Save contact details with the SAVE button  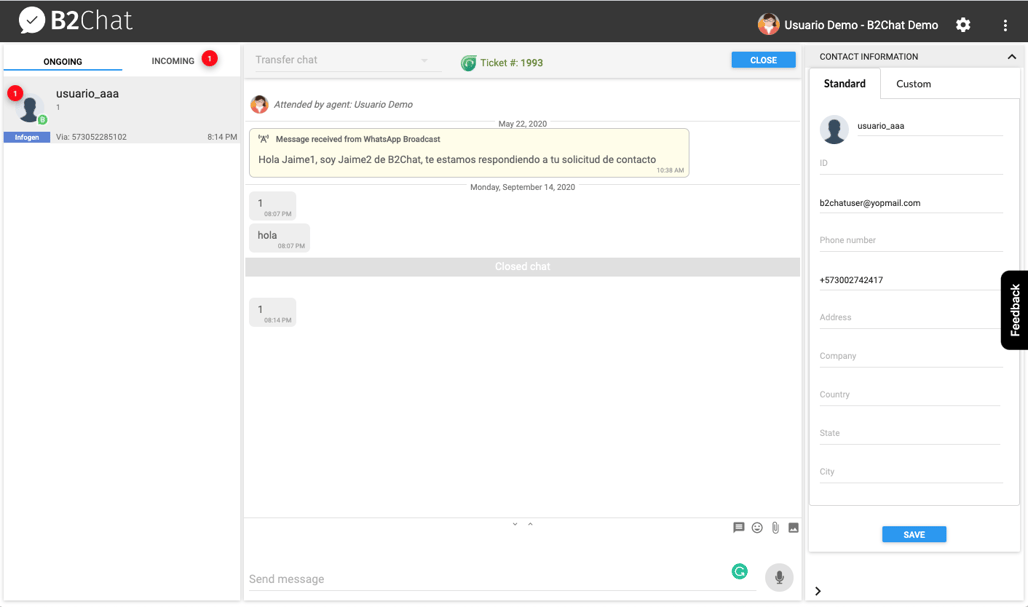[x=913, y=534]
